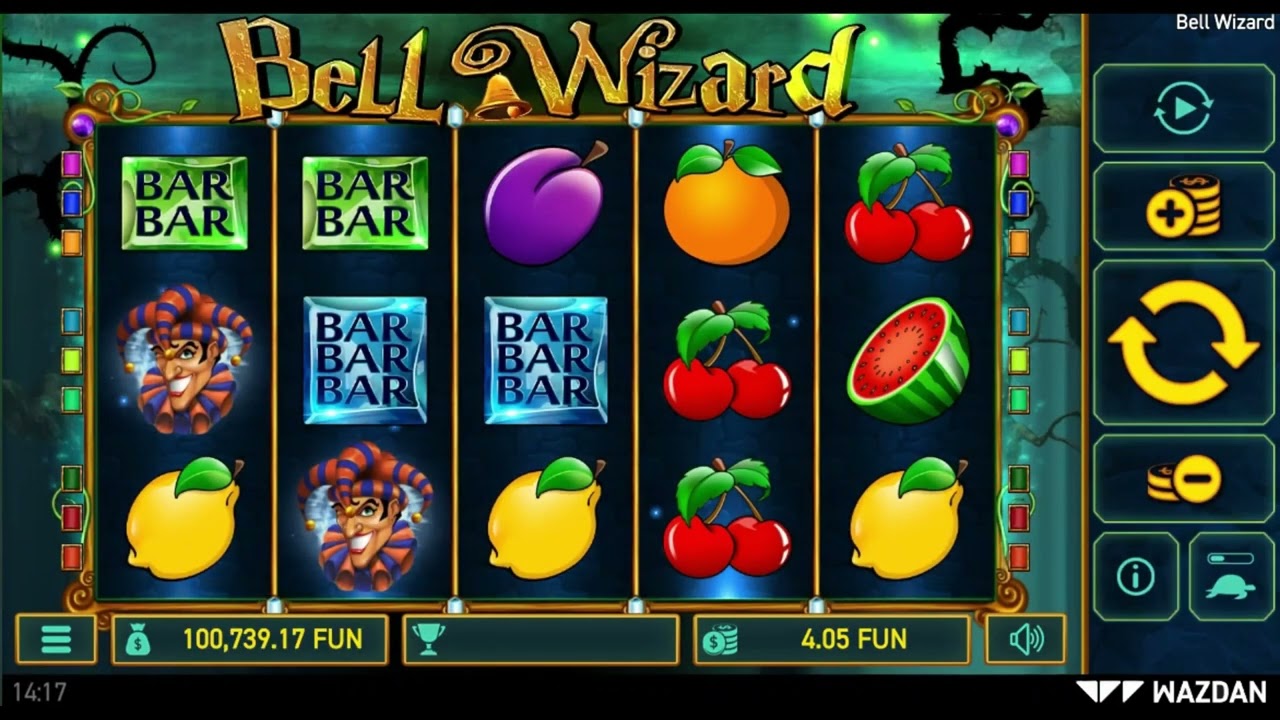Click the purple plum symbol
This screenshot has width=1280, height=720.
click(546, 204)
